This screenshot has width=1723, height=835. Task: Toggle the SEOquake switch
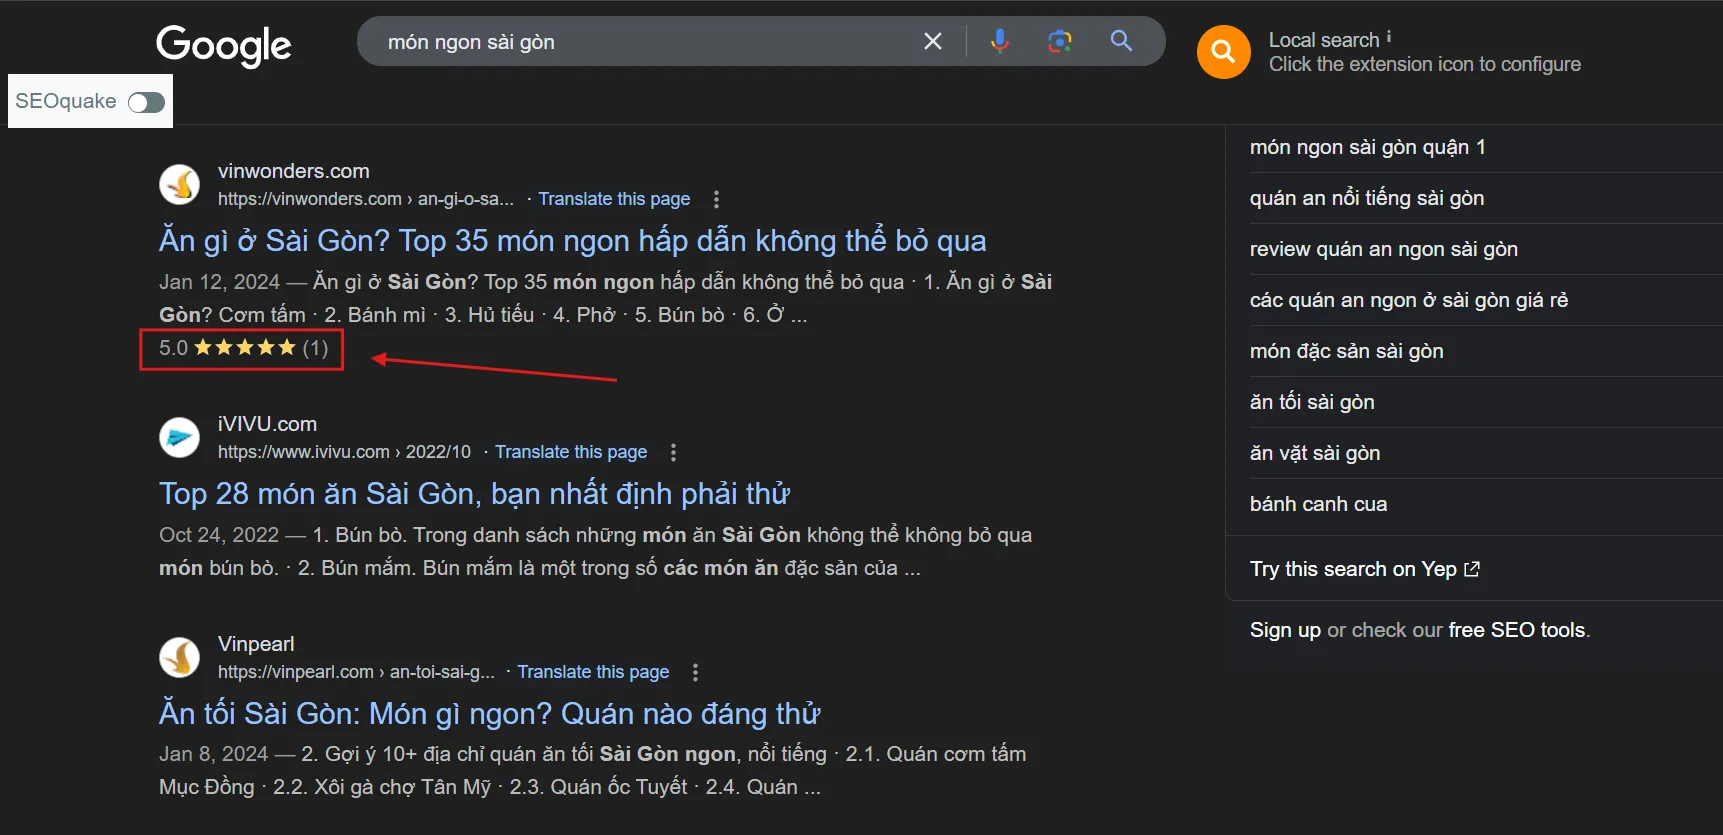point(146,102)
